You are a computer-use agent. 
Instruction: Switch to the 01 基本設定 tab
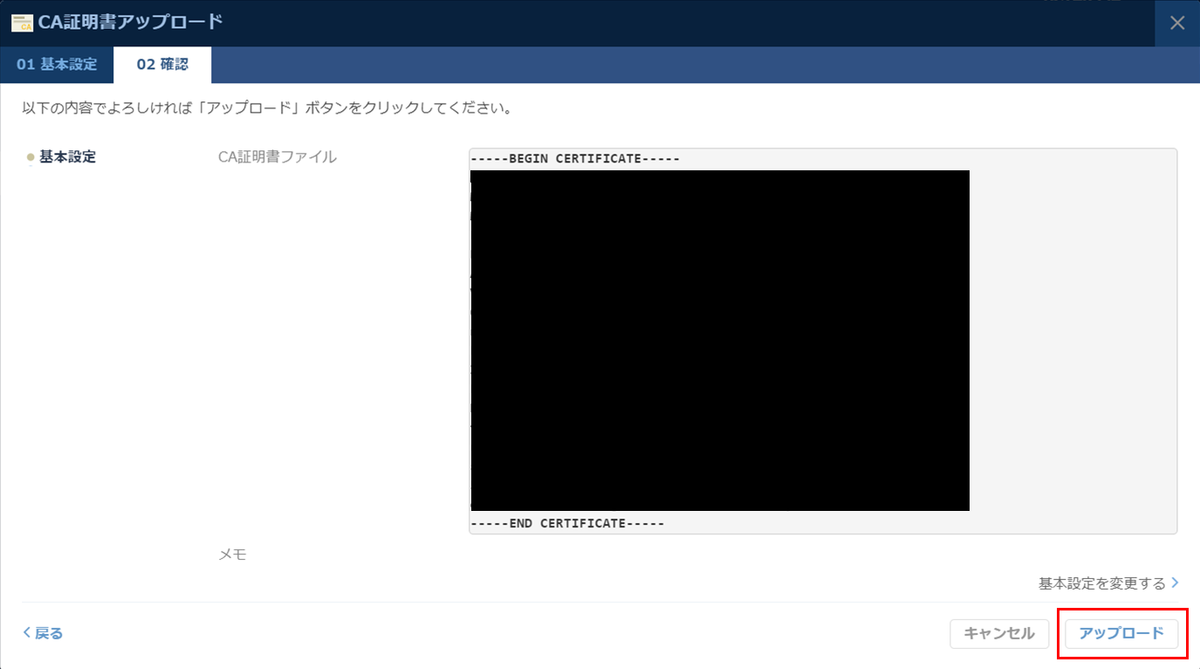[56, 63]
